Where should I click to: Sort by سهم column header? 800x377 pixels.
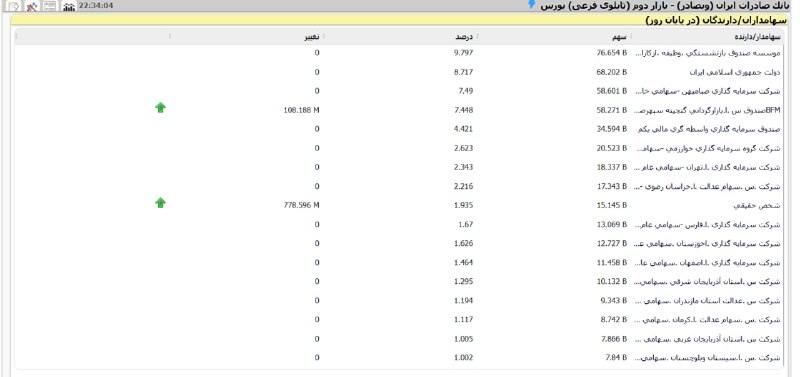(x=620, y=37)
